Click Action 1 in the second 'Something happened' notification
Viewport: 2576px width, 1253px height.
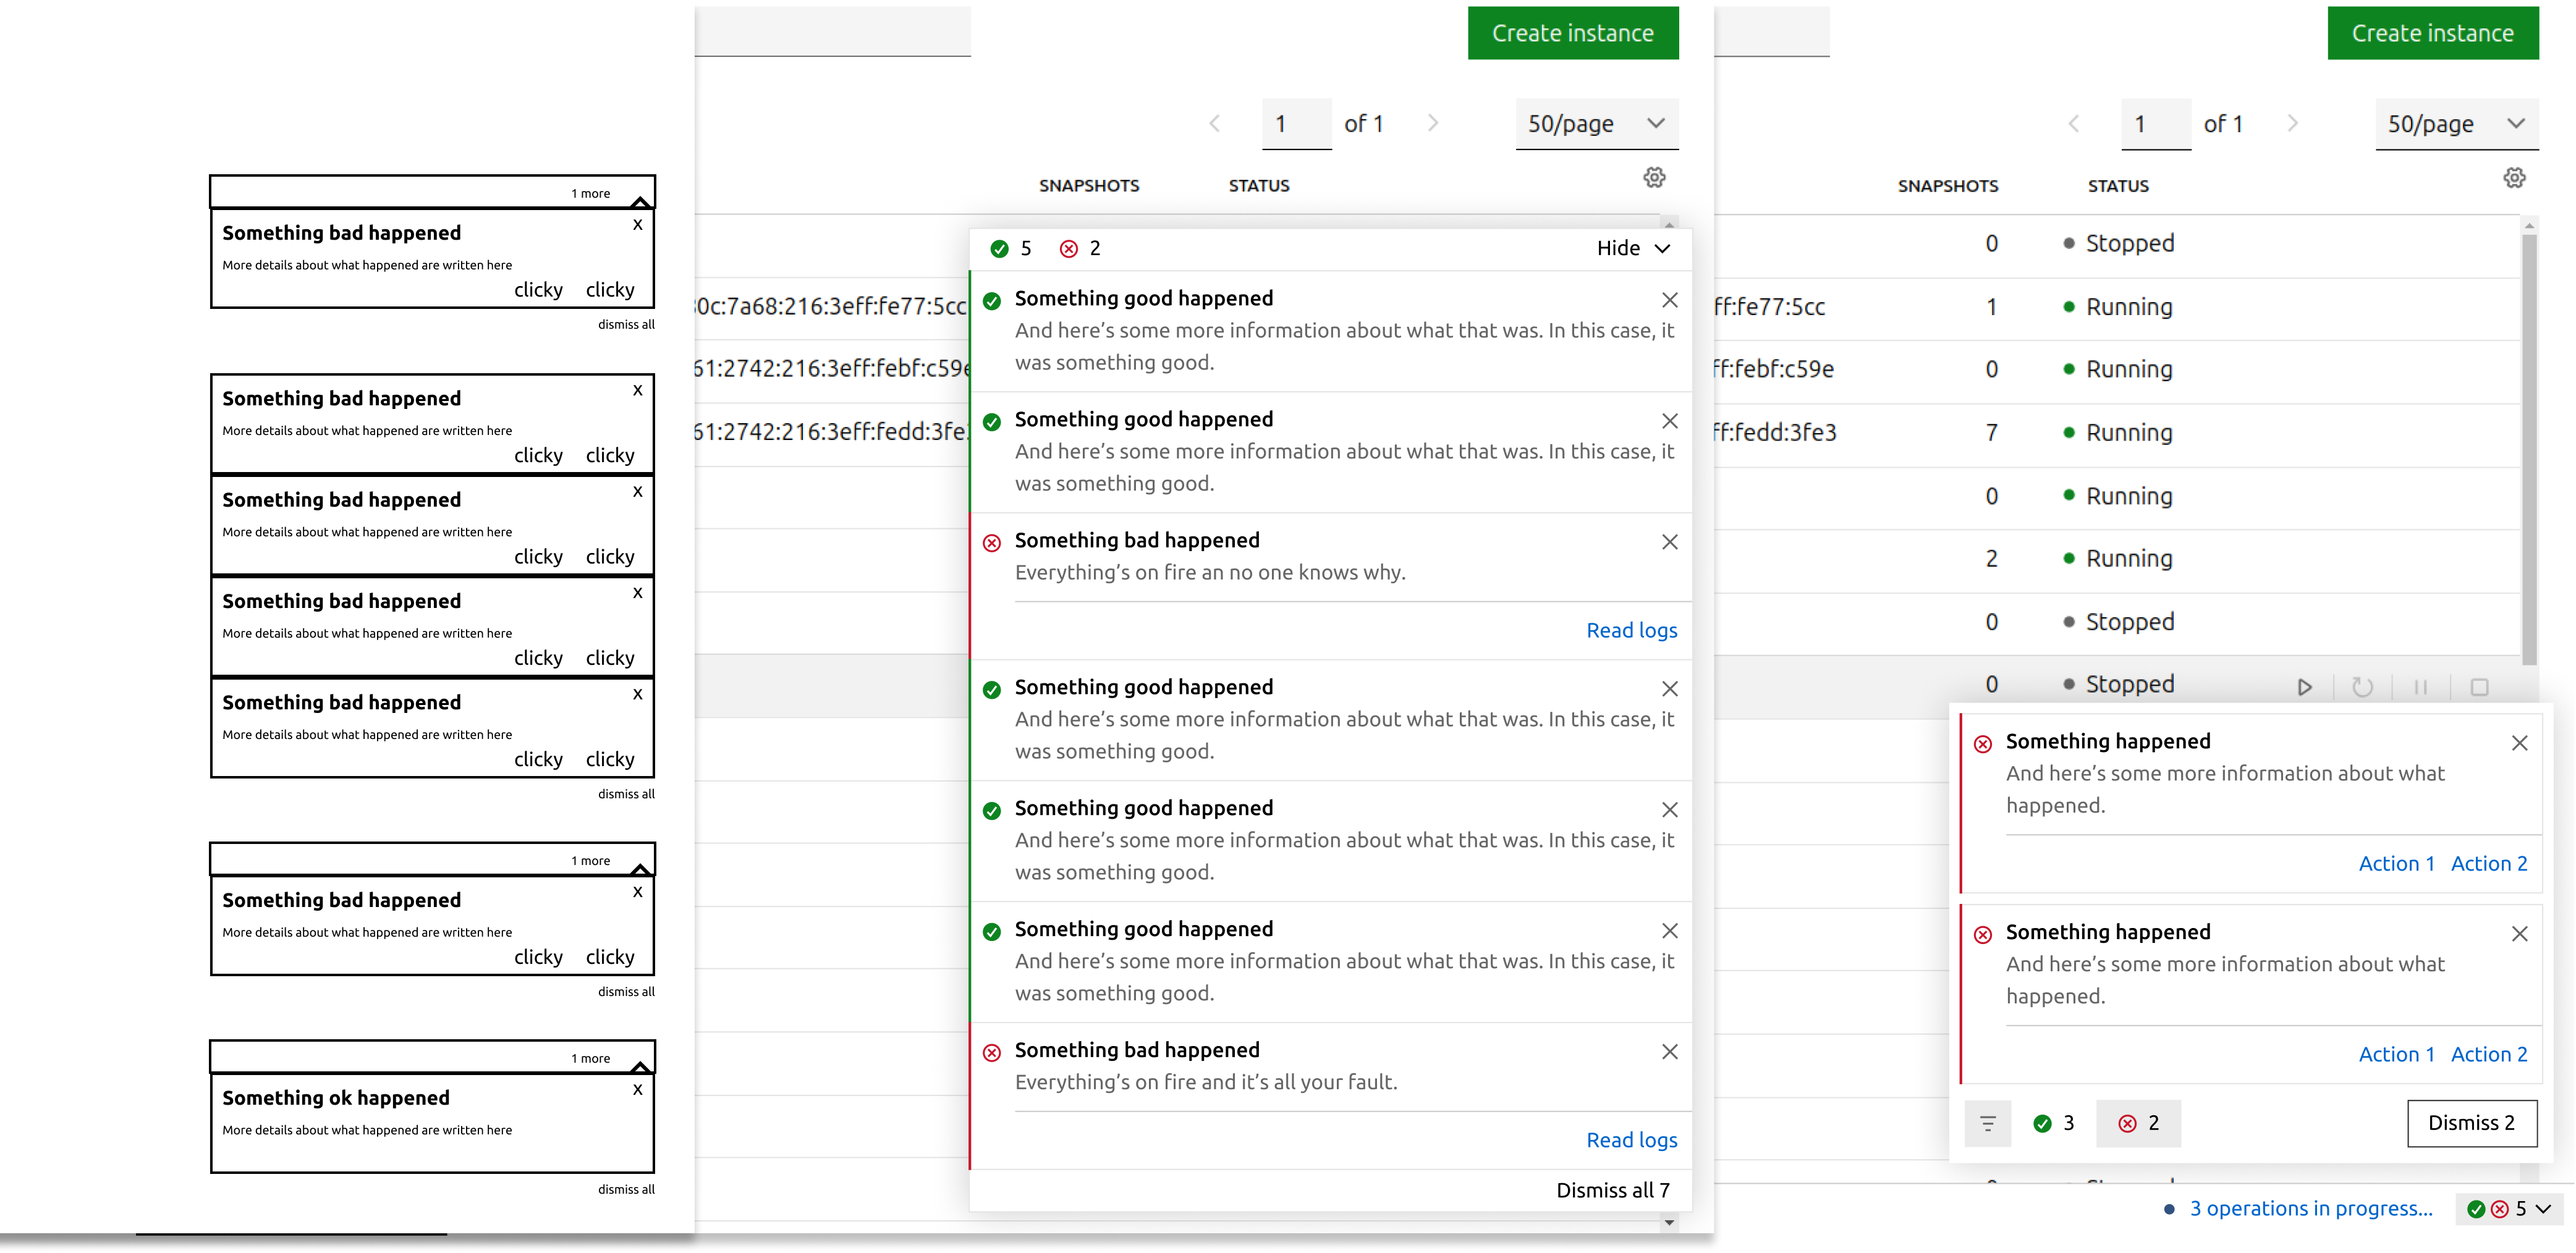pos(2396,1055)
